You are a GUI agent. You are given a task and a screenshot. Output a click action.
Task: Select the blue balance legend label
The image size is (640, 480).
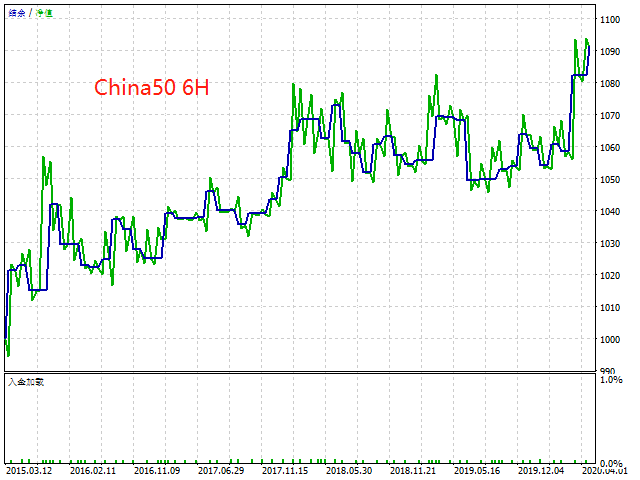pyautogui.click(x=17, y=13)
